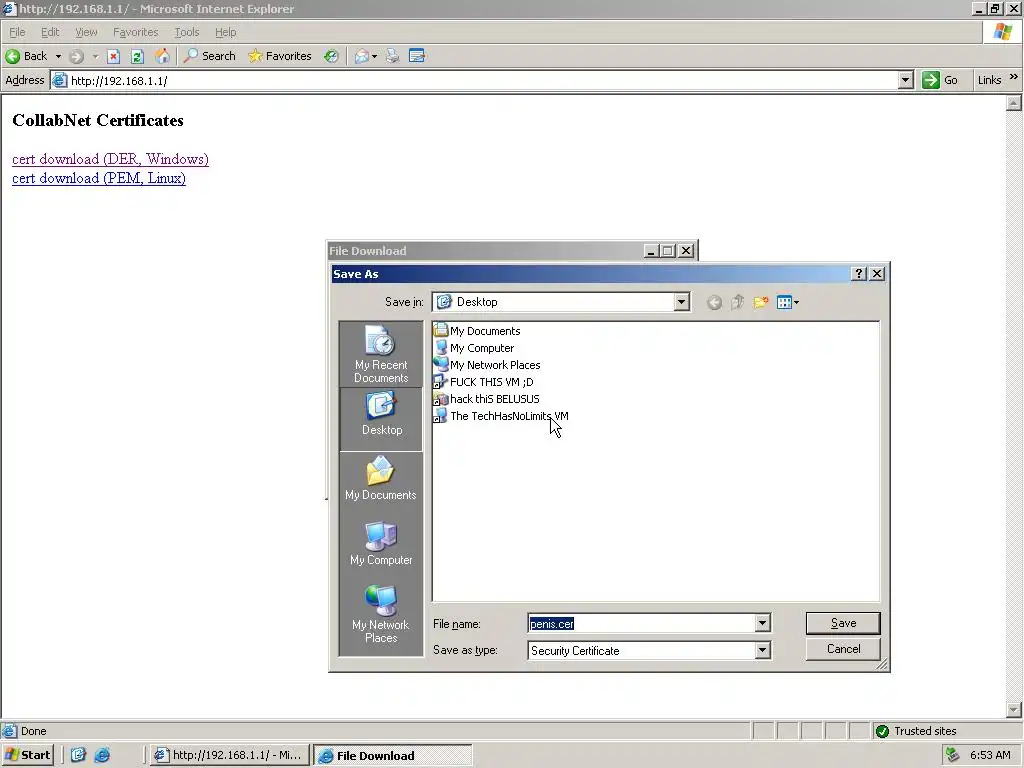Screen dimensions: 1024x768
Task: Click the go-back folder icon in Save As
Action: pos(714,302)
